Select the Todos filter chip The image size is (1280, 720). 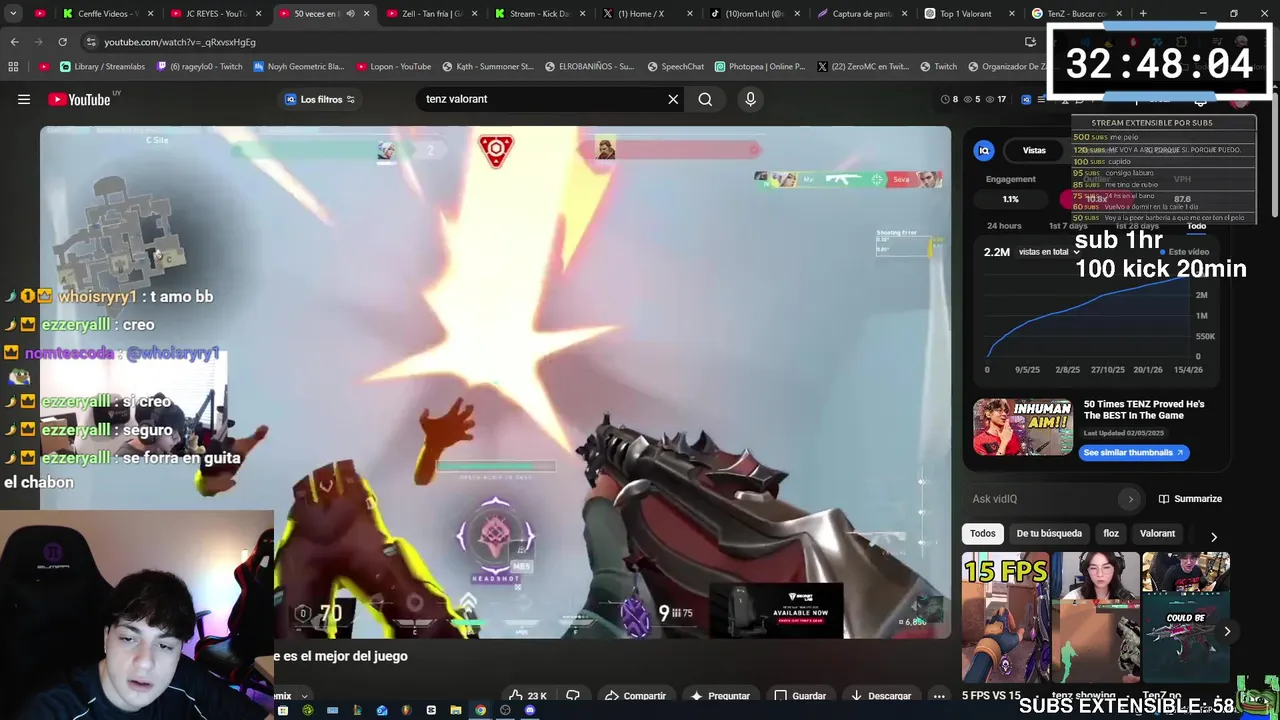point(983,533)
